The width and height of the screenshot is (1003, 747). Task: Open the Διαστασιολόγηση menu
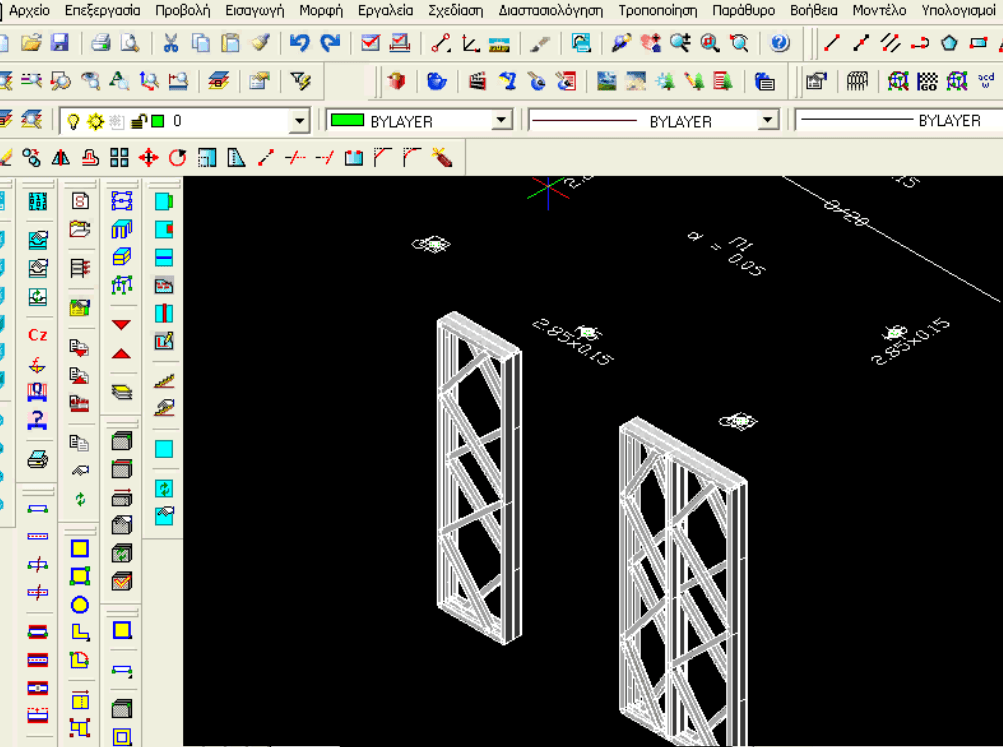tap(551, 11)
